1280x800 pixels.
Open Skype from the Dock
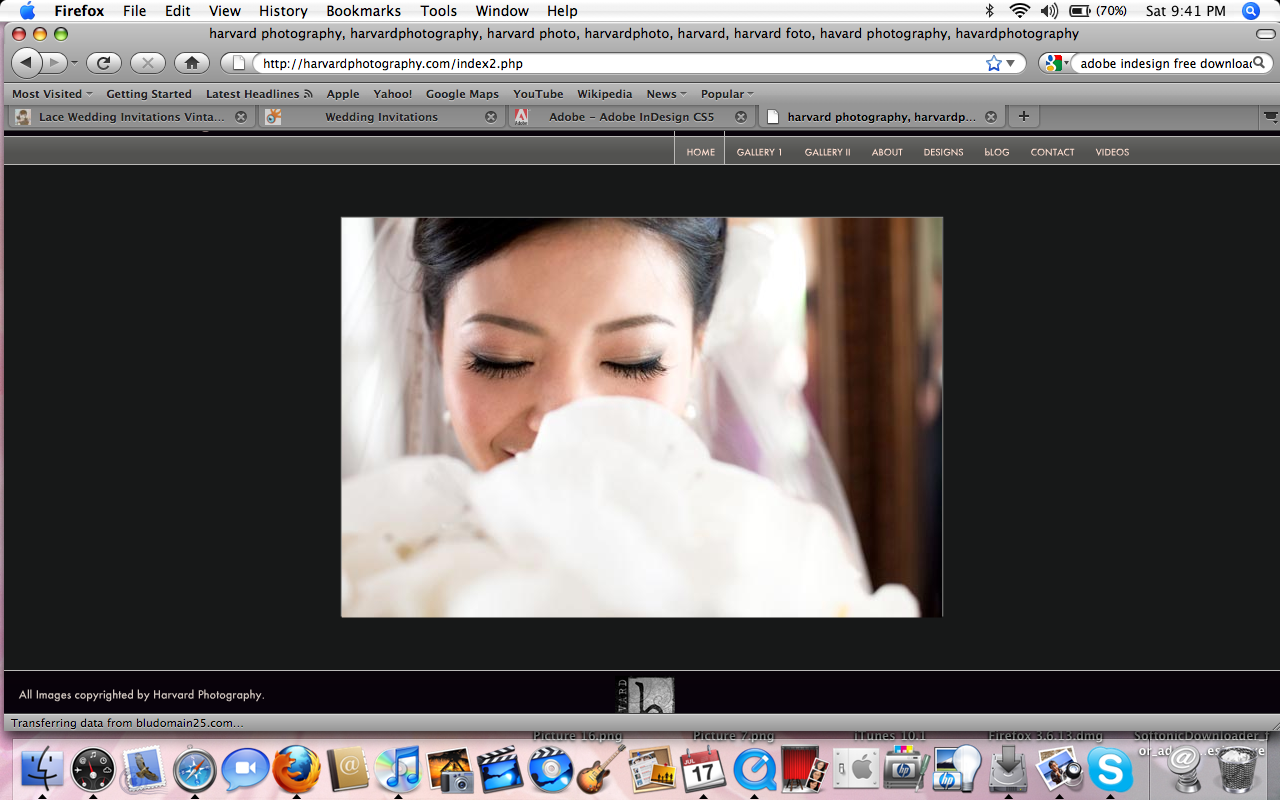(x=1110, y=771)
